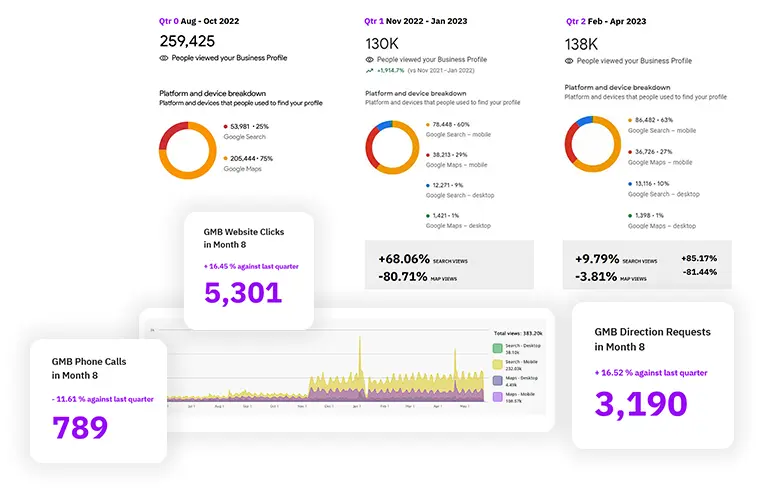Click the GMB Website Clicks in Month 8 title
The image size is (765, 494).
(243, 238)
